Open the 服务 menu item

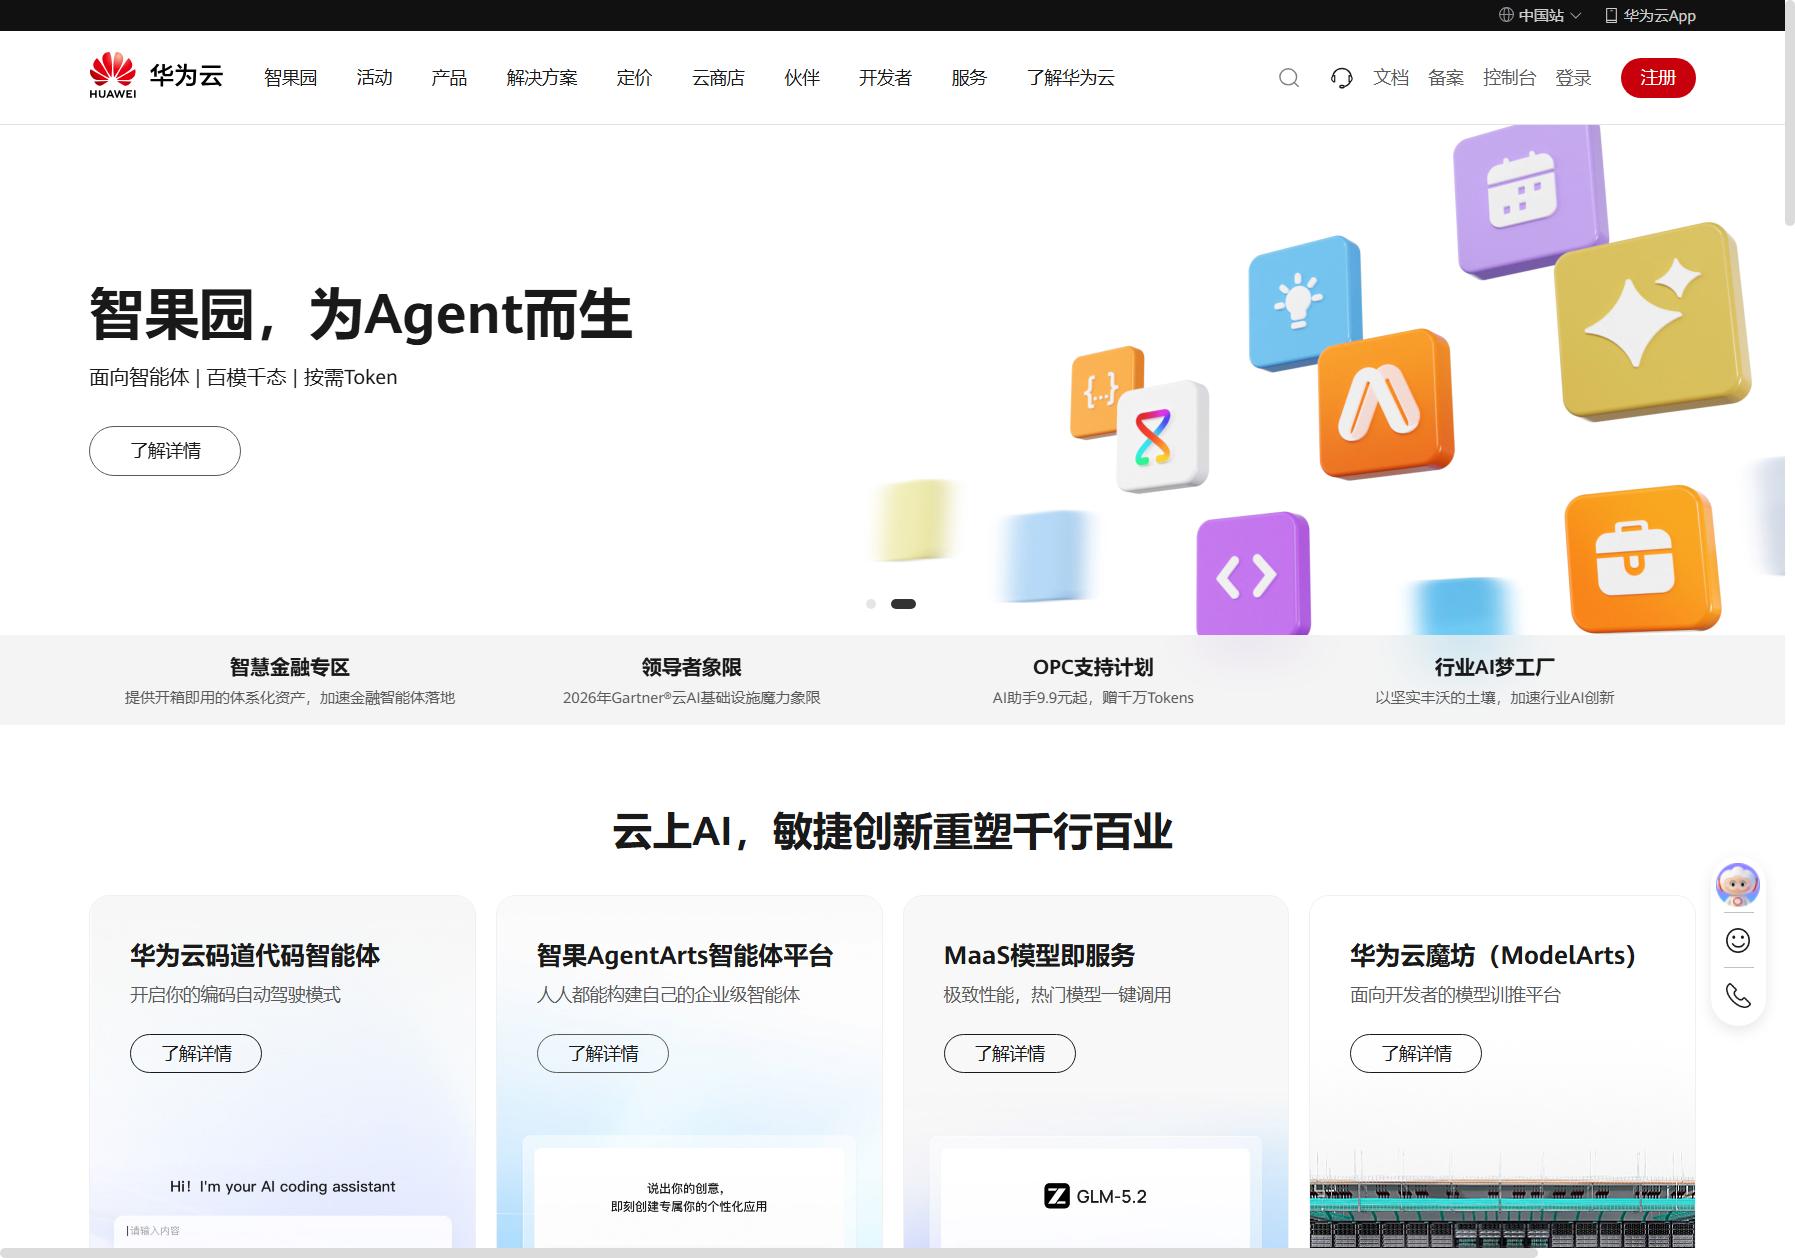pyautogui.click(x=969, y=78)
